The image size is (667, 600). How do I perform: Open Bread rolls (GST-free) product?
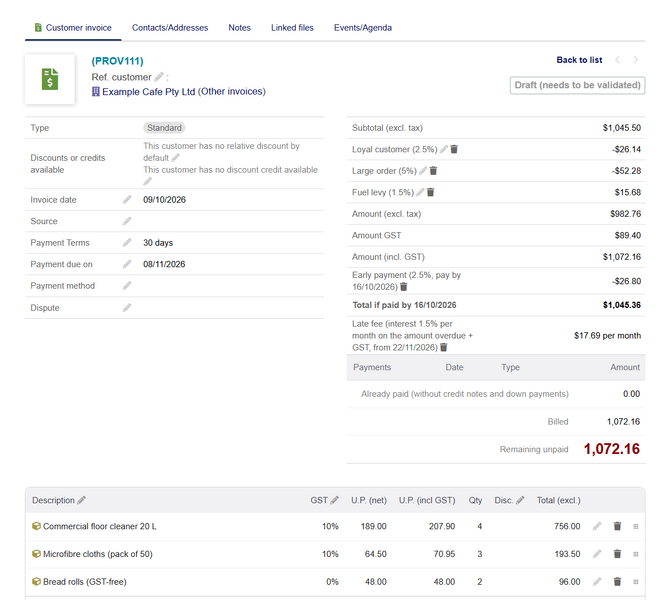(85, 582)
